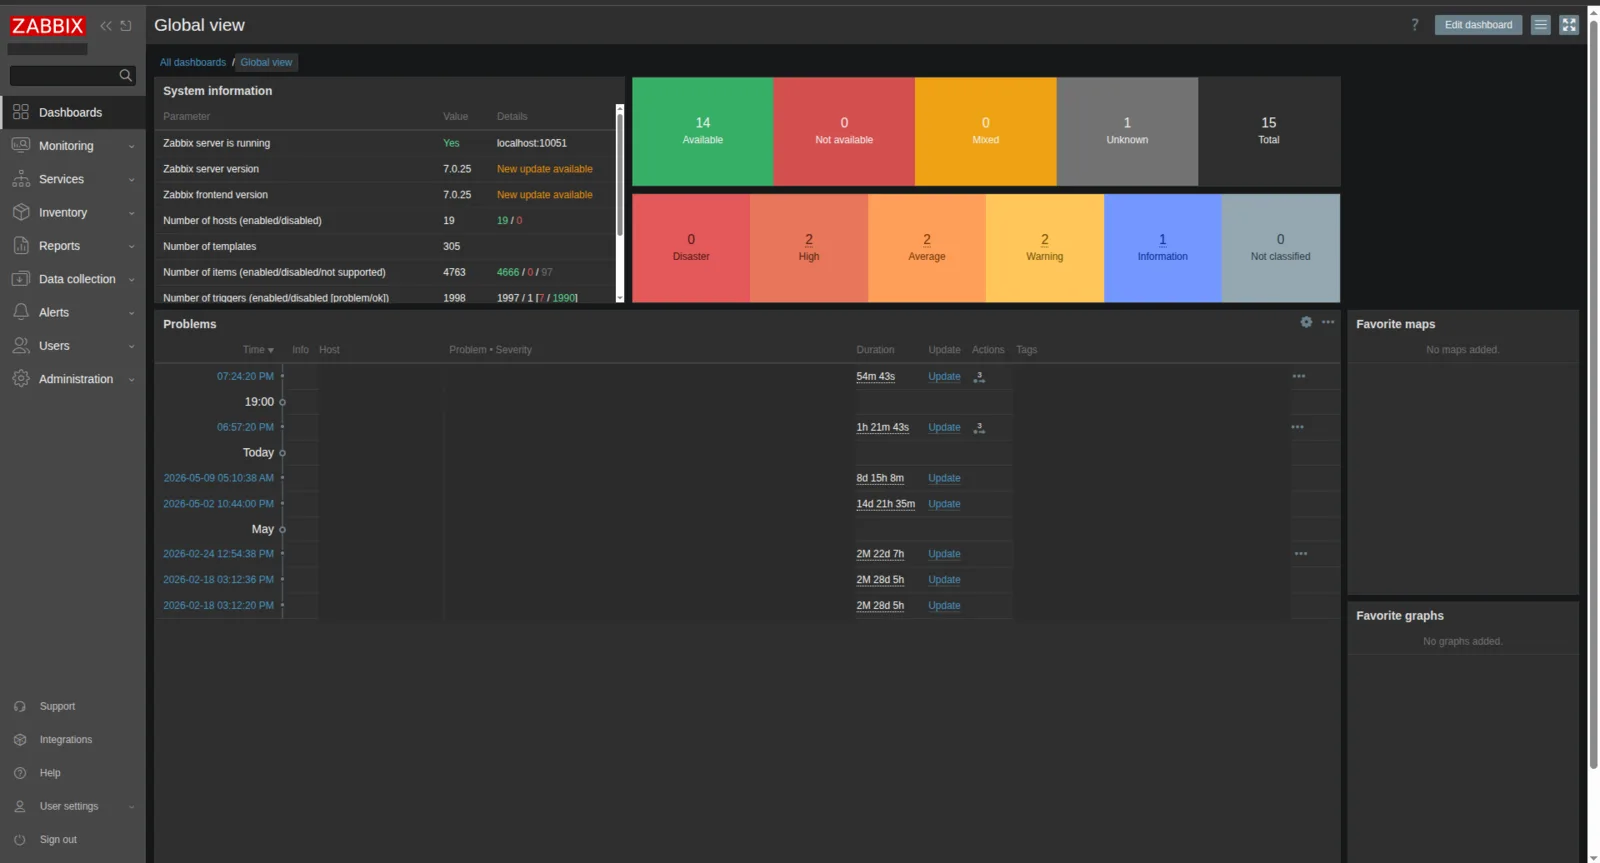Open the Services menu
This screenshot has height=863, width=1600.
[x=73, y=179]
